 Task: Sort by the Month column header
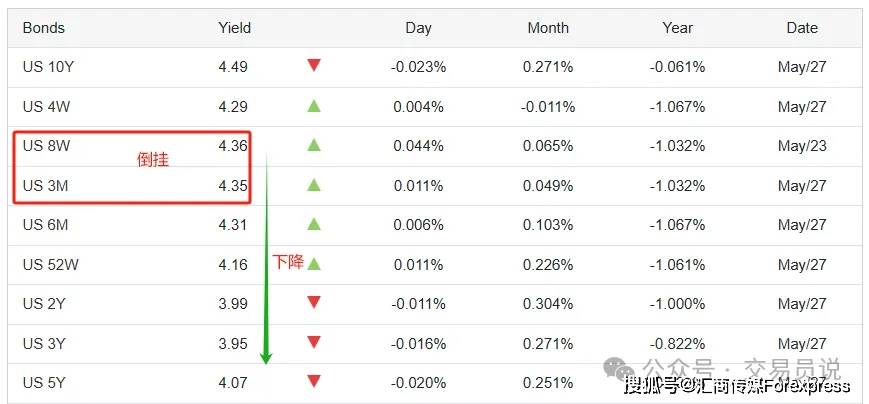548,28
